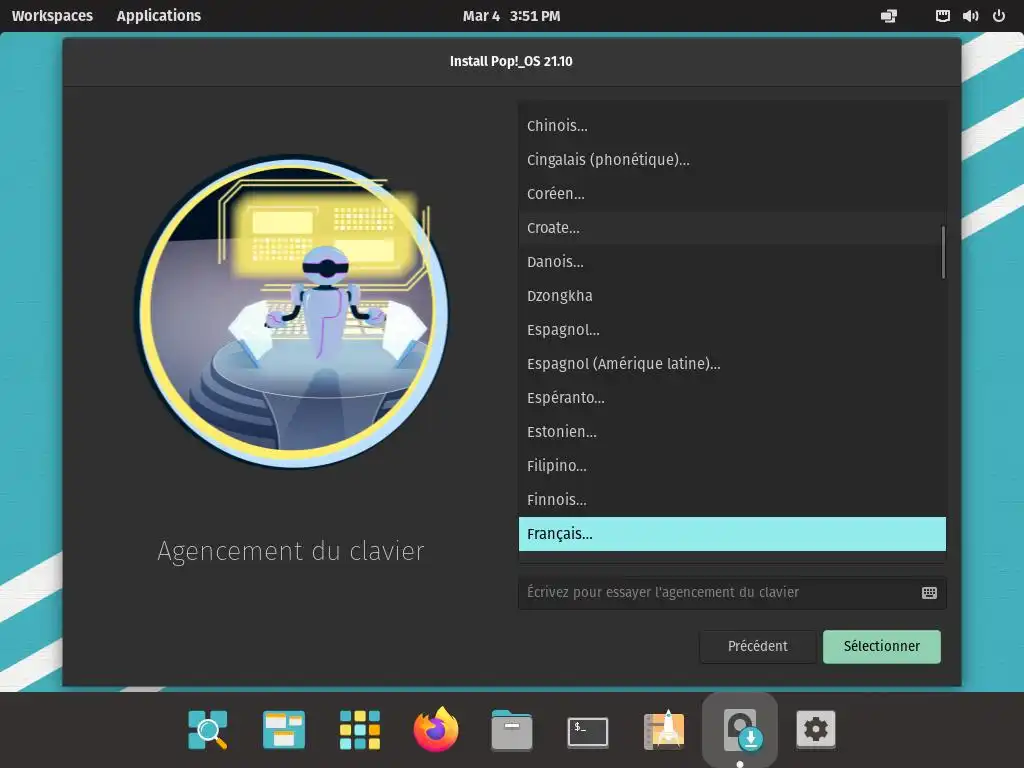Screen dimensions: 1024x768
Task: Open the Workspaces menu in top bar
Action: pyautogui.click(x=52, y=16)
